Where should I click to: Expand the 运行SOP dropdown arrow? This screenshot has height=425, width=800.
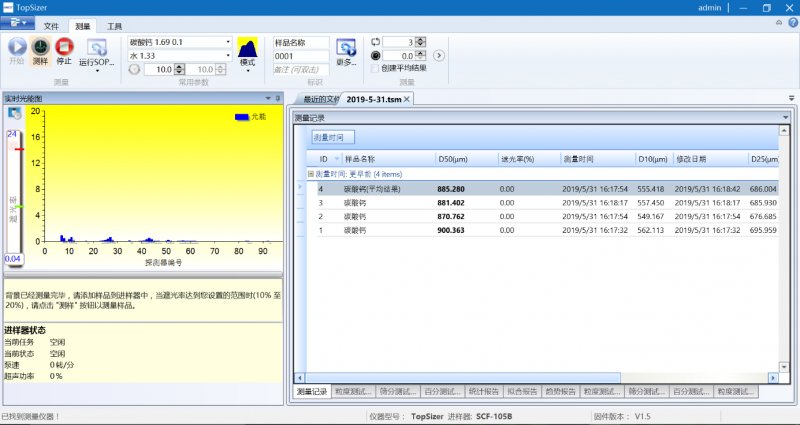pos(97,71)
